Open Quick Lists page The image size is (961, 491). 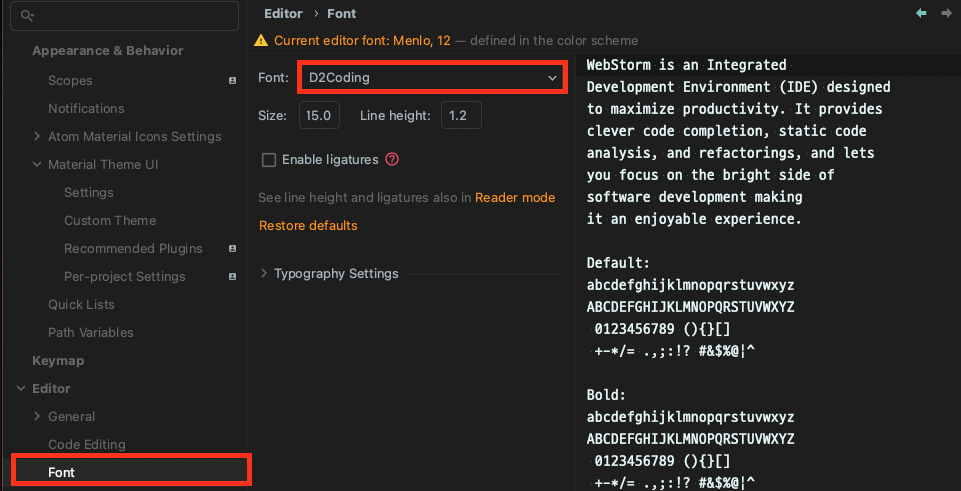click(x=81, y=305)
